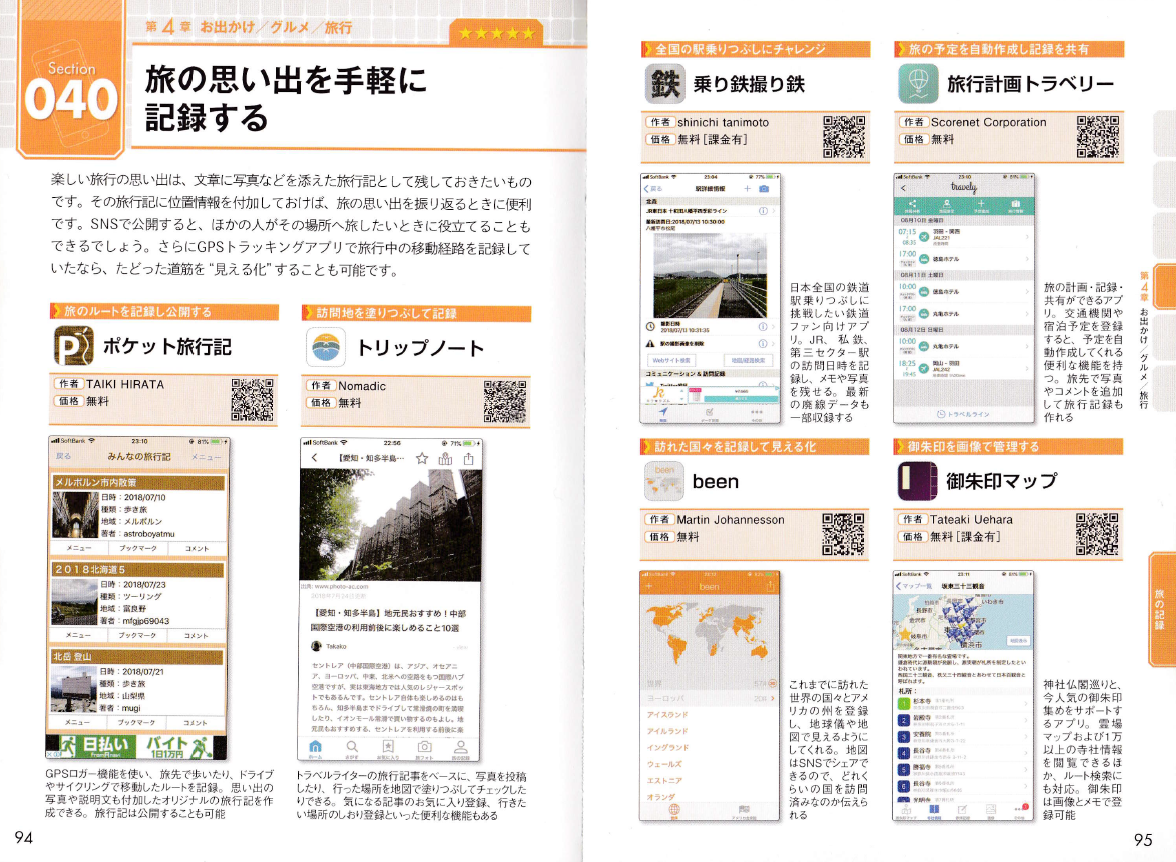Tap the share icon in been header
Viewport: 1176px width, 862px height.
click(770, 586)
